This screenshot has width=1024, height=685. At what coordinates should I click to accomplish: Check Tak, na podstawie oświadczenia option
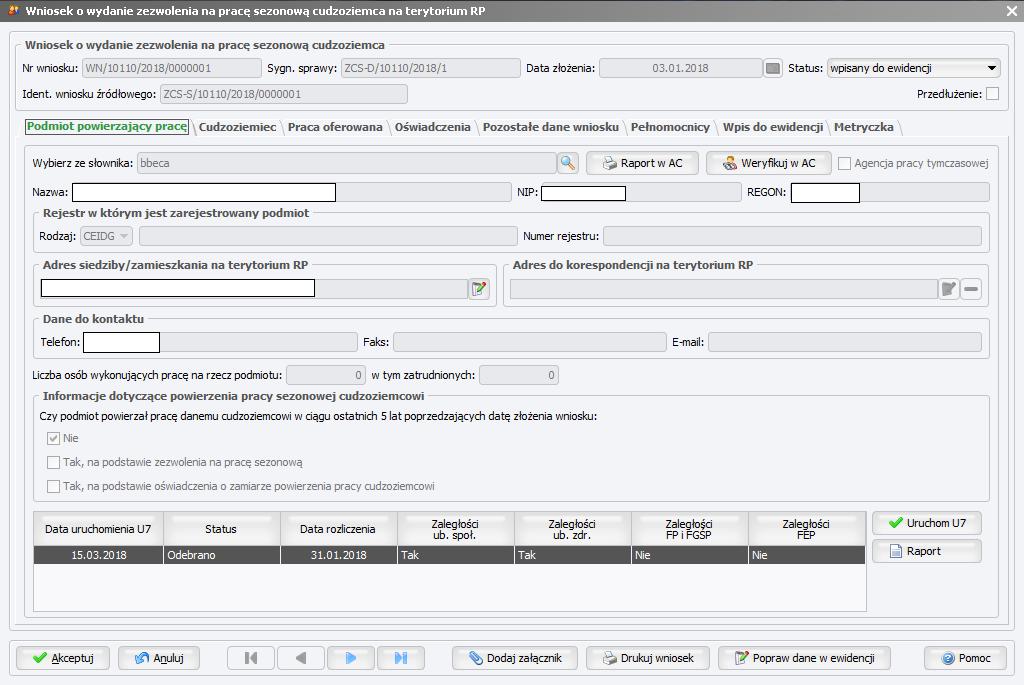[54, 486]
